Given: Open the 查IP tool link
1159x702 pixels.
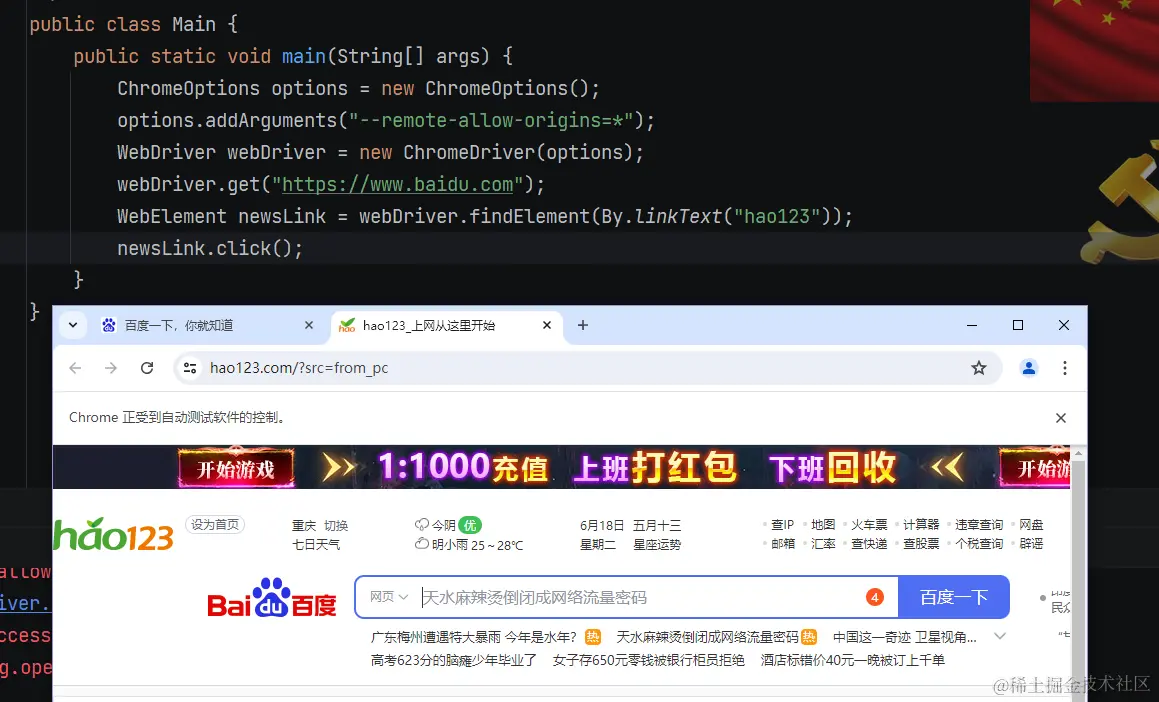Looking at the screenshot, I should [782, 525].
